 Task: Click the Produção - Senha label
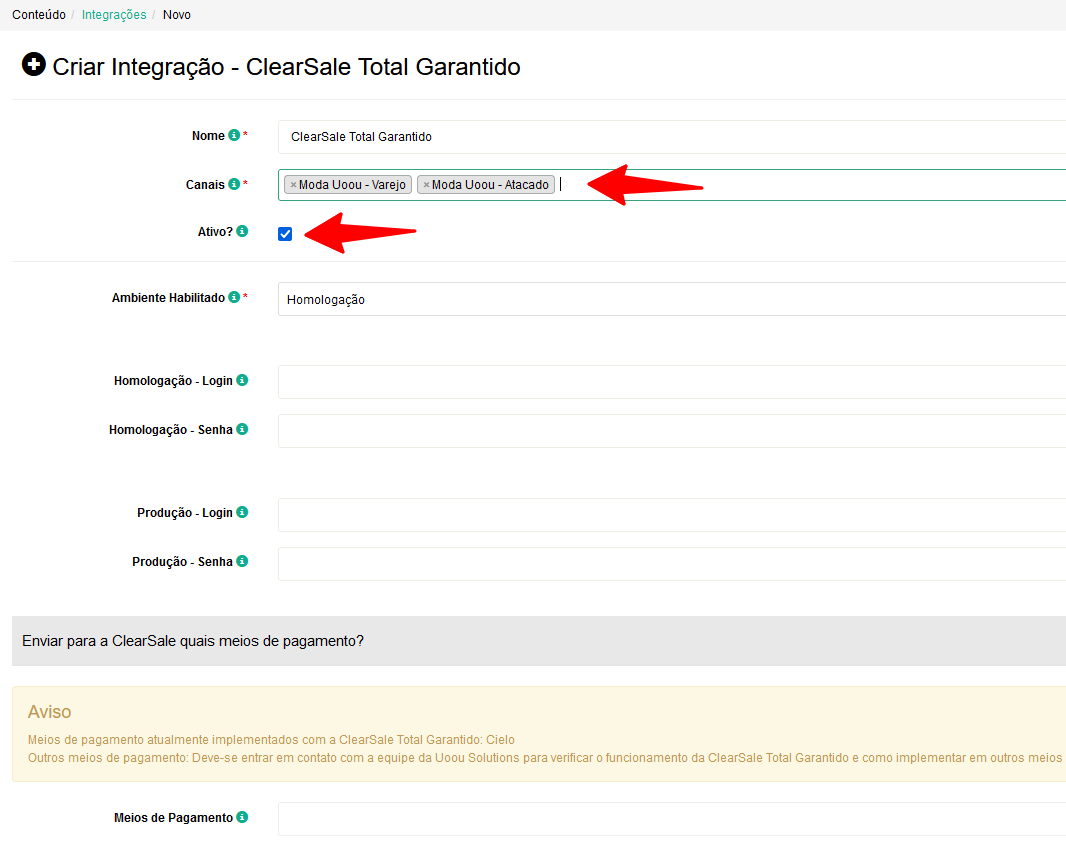tap(182, 562)
